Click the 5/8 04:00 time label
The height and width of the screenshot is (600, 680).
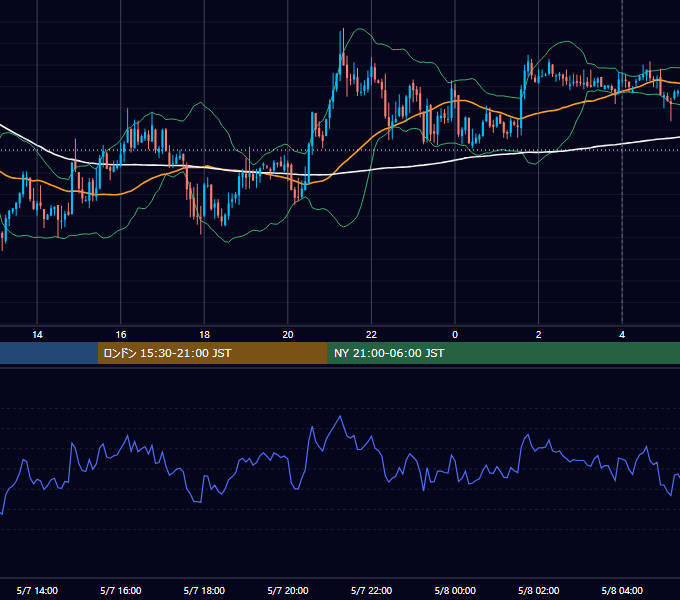pyautogui.click(x=622, y=590)
